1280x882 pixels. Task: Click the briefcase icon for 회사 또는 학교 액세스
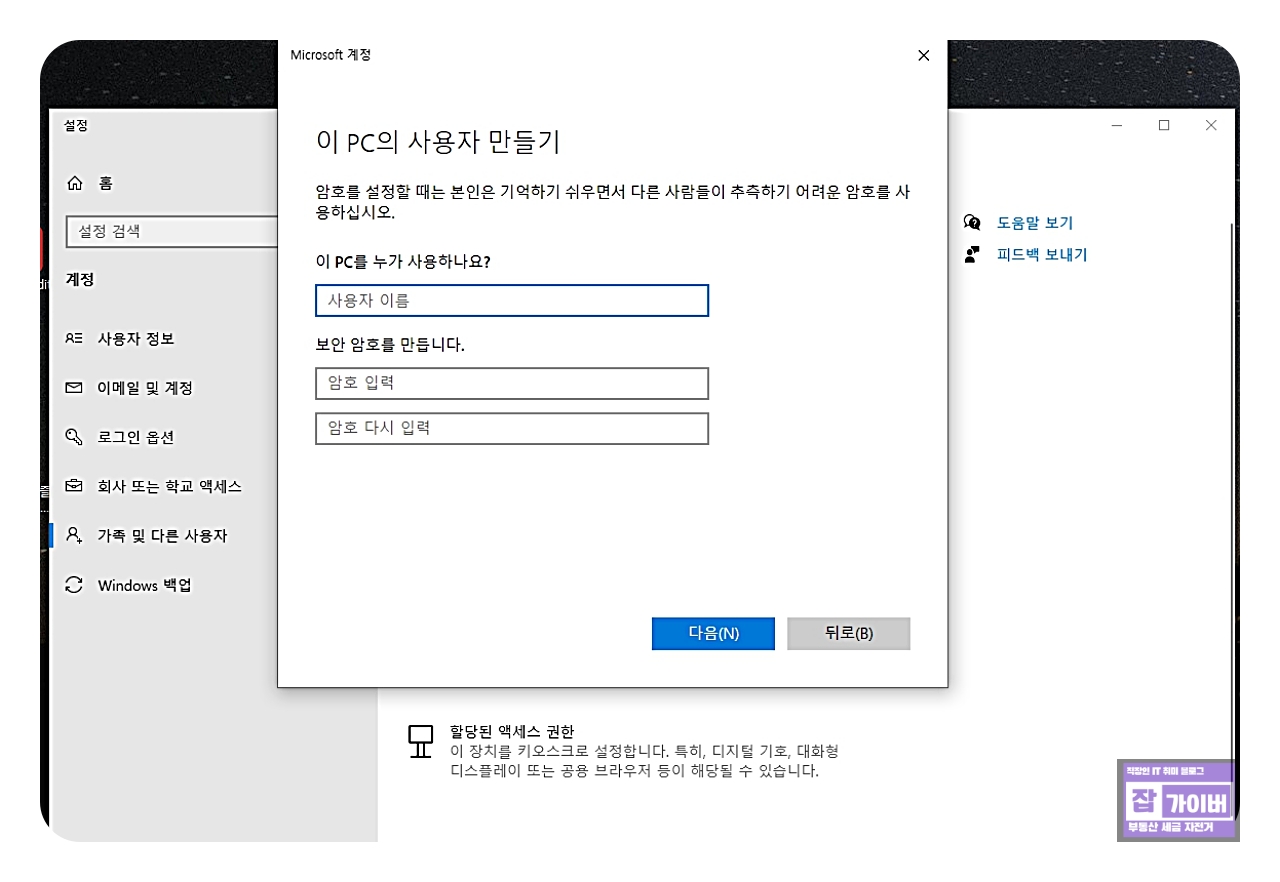click(74, 486)
